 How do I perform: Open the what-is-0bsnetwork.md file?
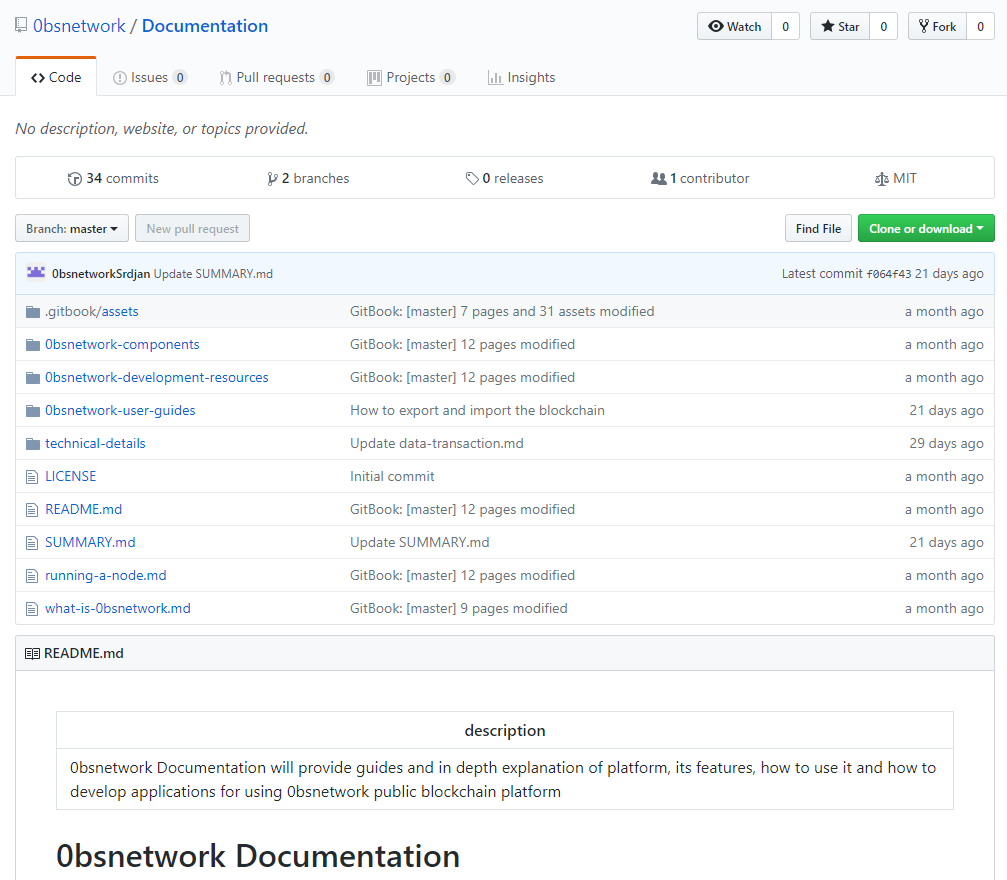[x=118, y=609]
